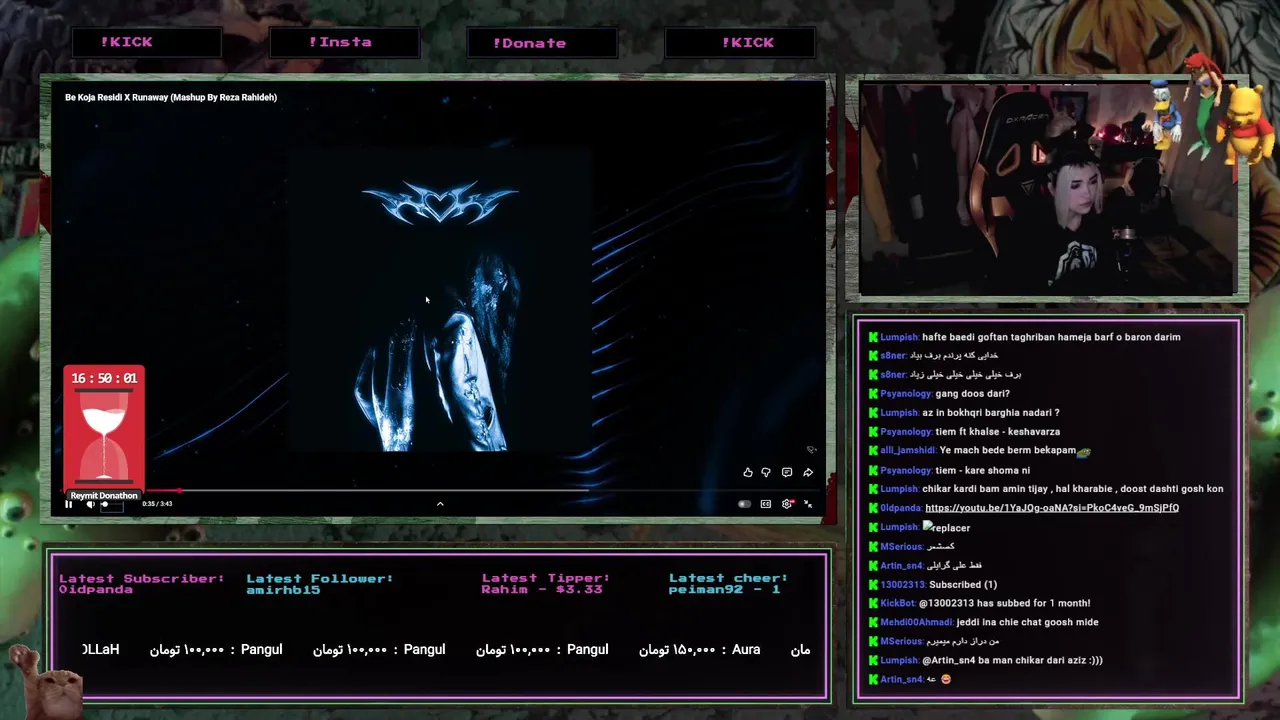Expand the upward chevron below the video
The image size is (1280, 720).
[x=440, y=504]
